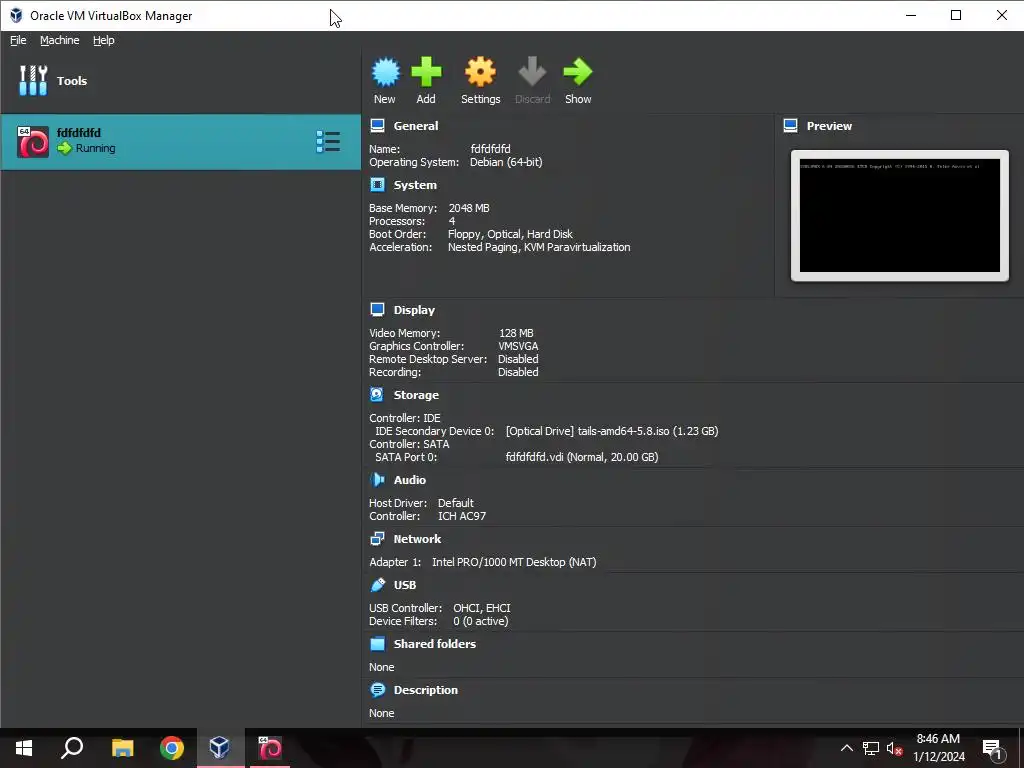Click the New virtual machine icon
This screenshot has width=1024, height=768.
(385, 72)
